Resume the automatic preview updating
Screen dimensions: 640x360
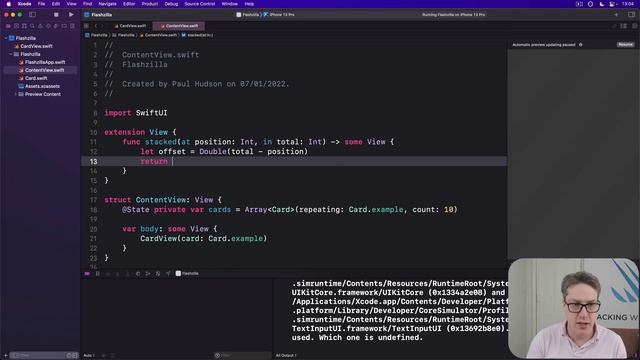(x=625, y=44)
